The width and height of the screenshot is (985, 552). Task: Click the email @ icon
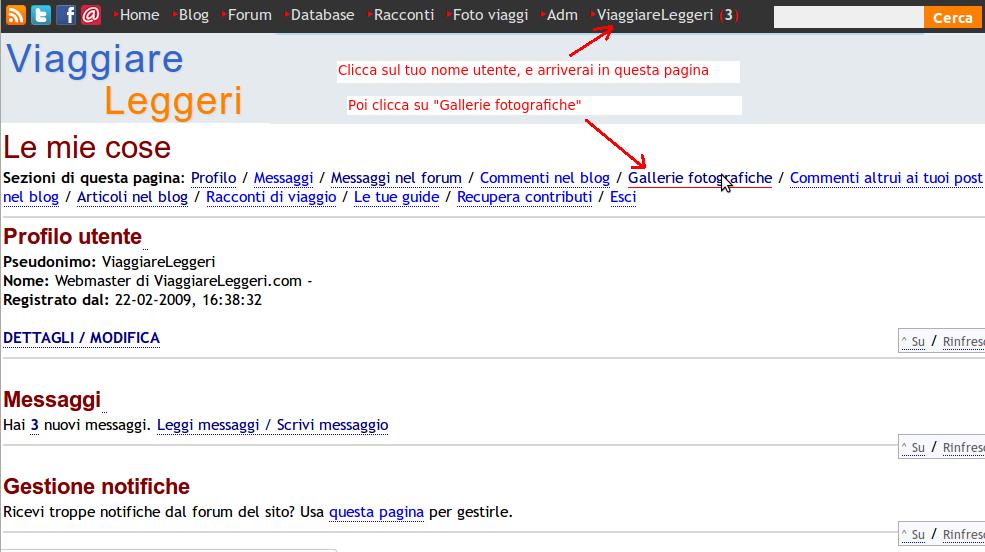pyautogui.click(x=91, y=15)
